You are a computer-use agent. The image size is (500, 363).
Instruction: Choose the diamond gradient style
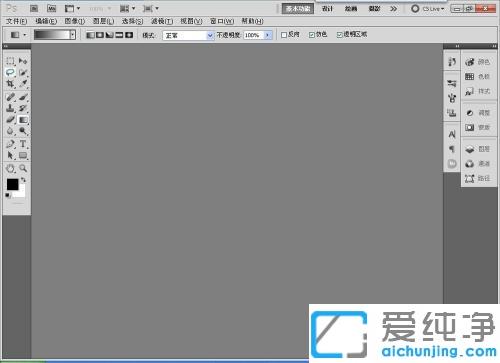pos(129,35)
